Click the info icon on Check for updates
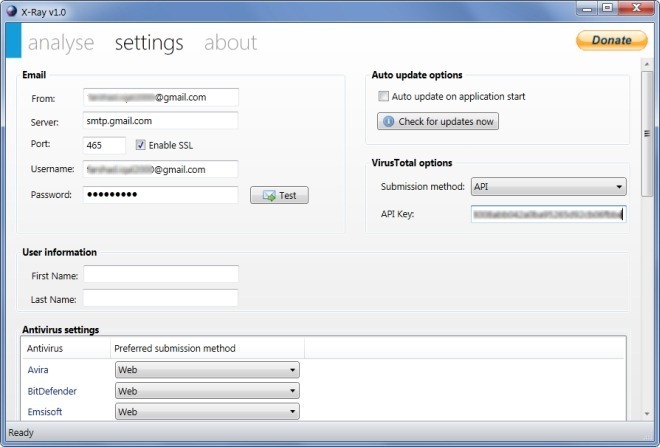The height and width of the screenshot is (447, 660). pyautogui.click(x=389, y=122)
